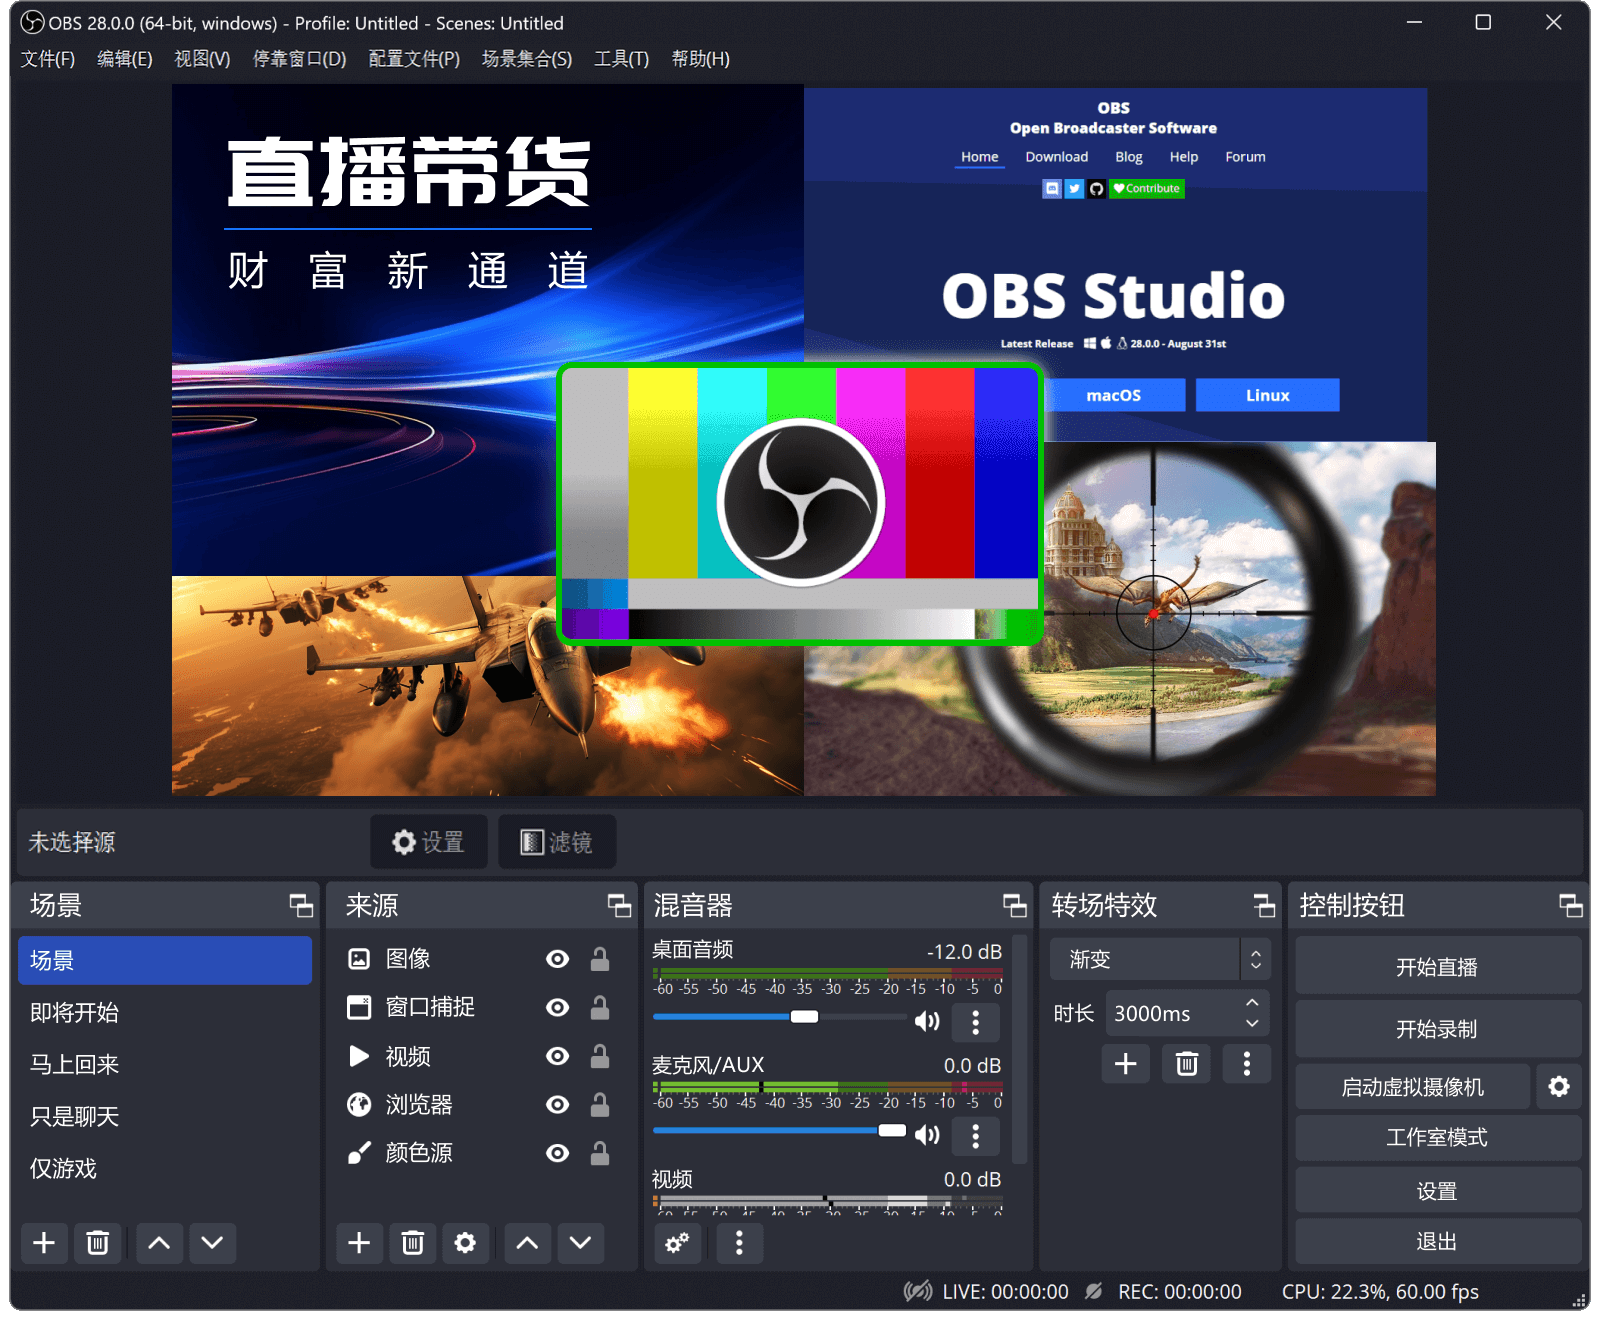Move source down in sources panel

click(580, 1243)
